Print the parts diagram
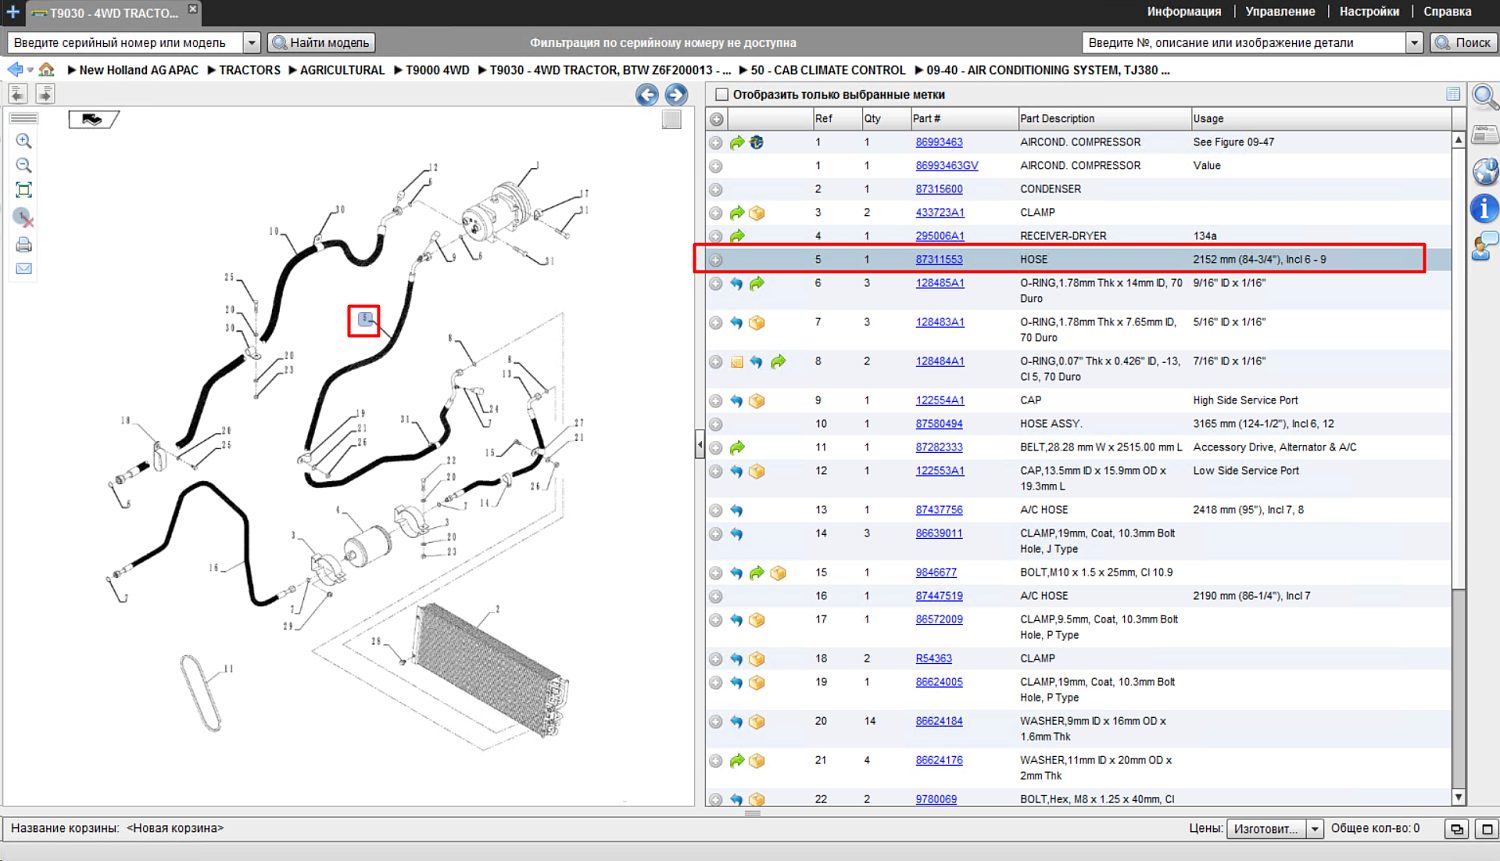This screenshot has width=1500, height=861. [x=24, y=244]
